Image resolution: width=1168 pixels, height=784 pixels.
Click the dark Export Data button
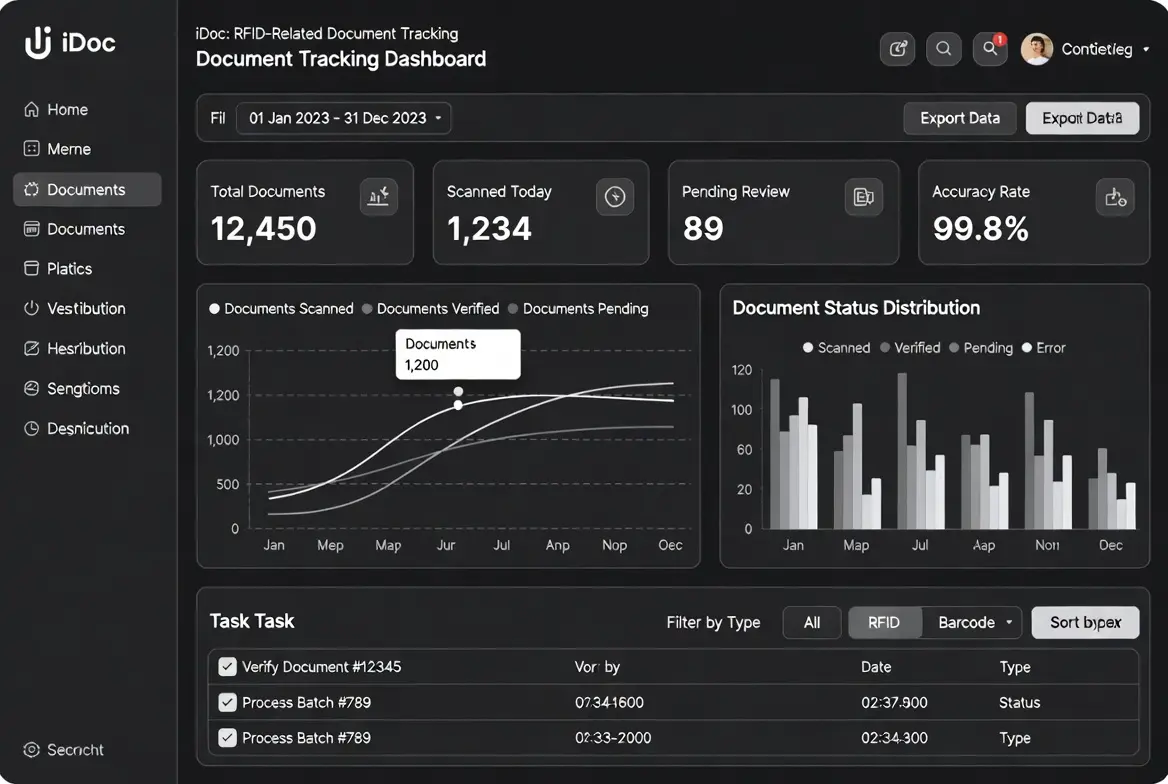pyautogui.click(x=959, y=118)
